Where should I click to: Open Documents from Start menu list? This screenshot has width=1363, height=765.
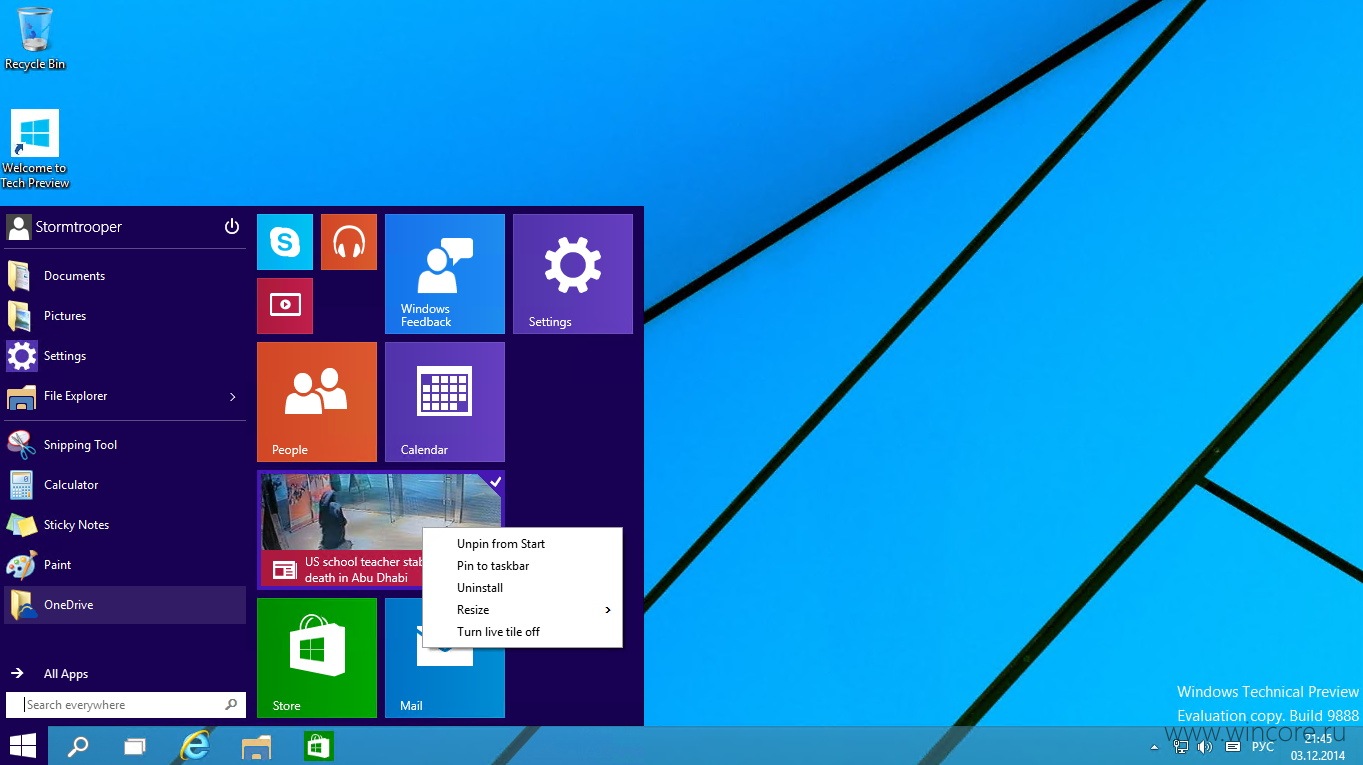(125, 276)
